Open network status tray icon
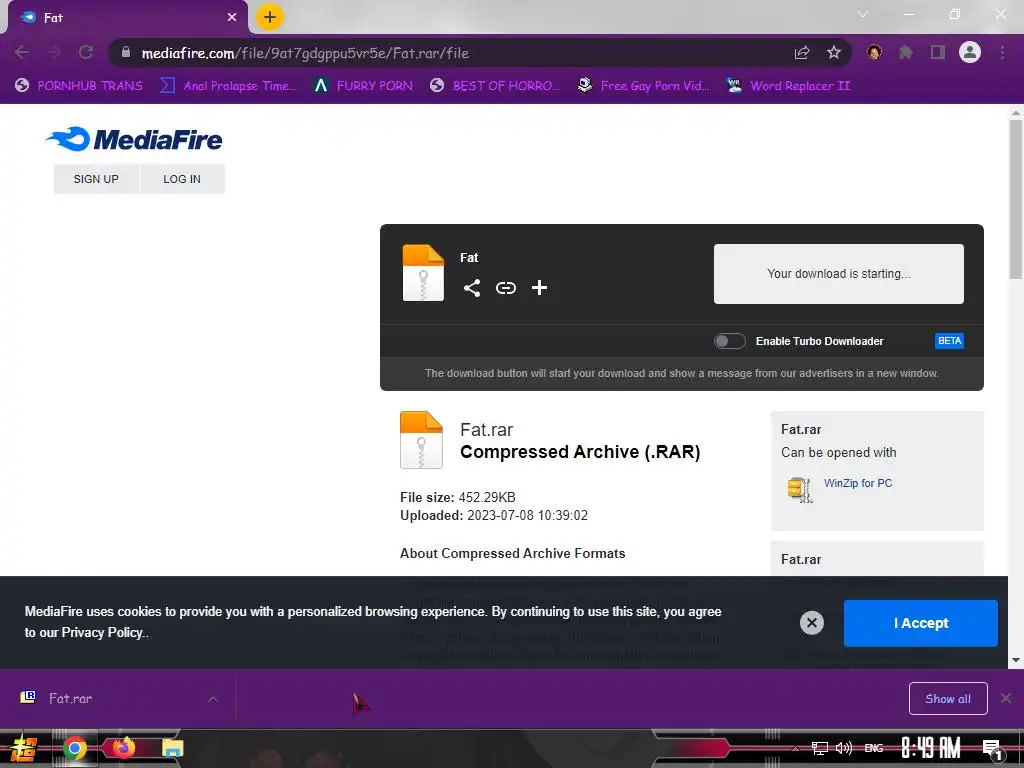Viewport: 1024px width, 768px height. (x=819, y=748)
